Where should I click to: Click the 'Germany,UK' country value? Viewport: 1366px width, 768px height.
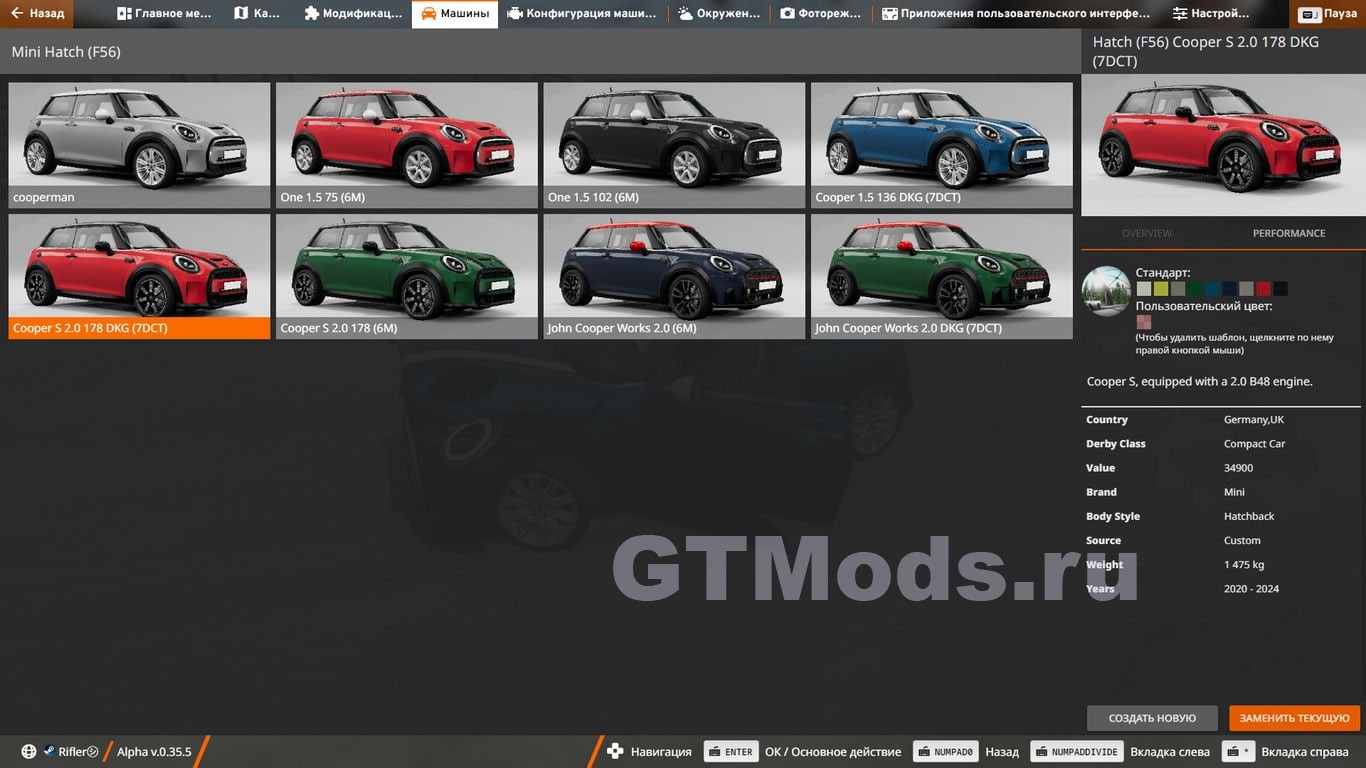(1254, 420)
